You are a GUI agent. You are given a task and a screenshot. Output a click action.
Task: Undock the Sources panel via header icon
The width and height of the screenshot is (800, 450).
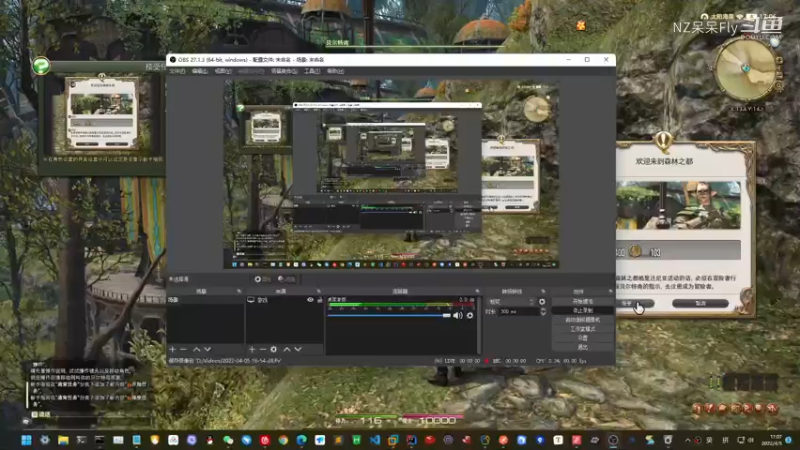[x=319, y=291]
